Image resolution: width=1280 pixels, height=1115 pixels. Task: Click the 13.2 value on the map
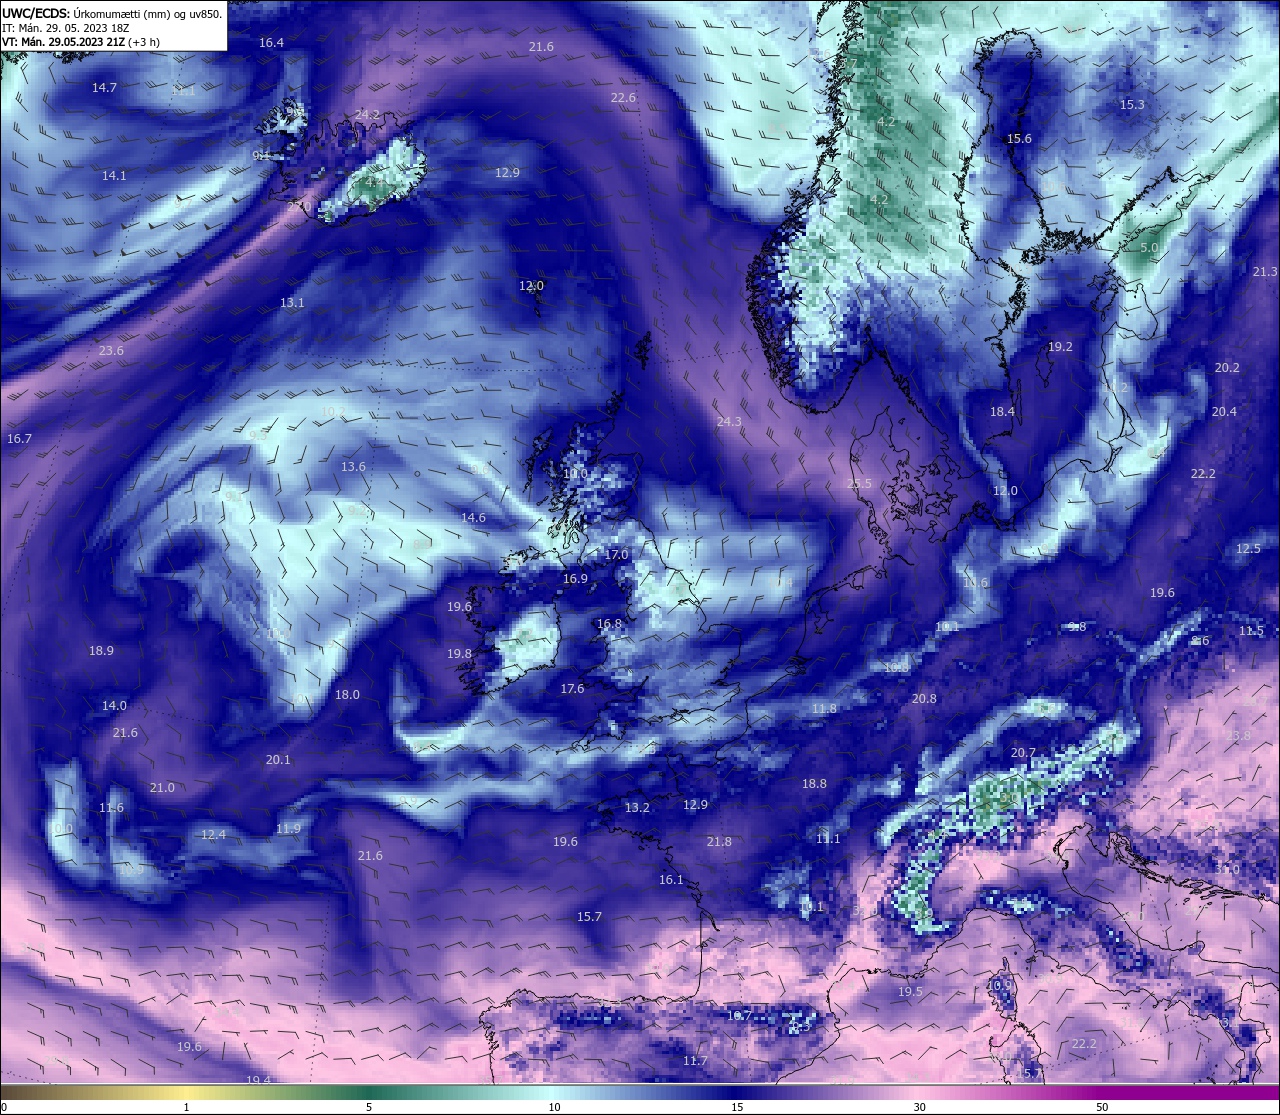pyautogui.click(x=637, y=808)
